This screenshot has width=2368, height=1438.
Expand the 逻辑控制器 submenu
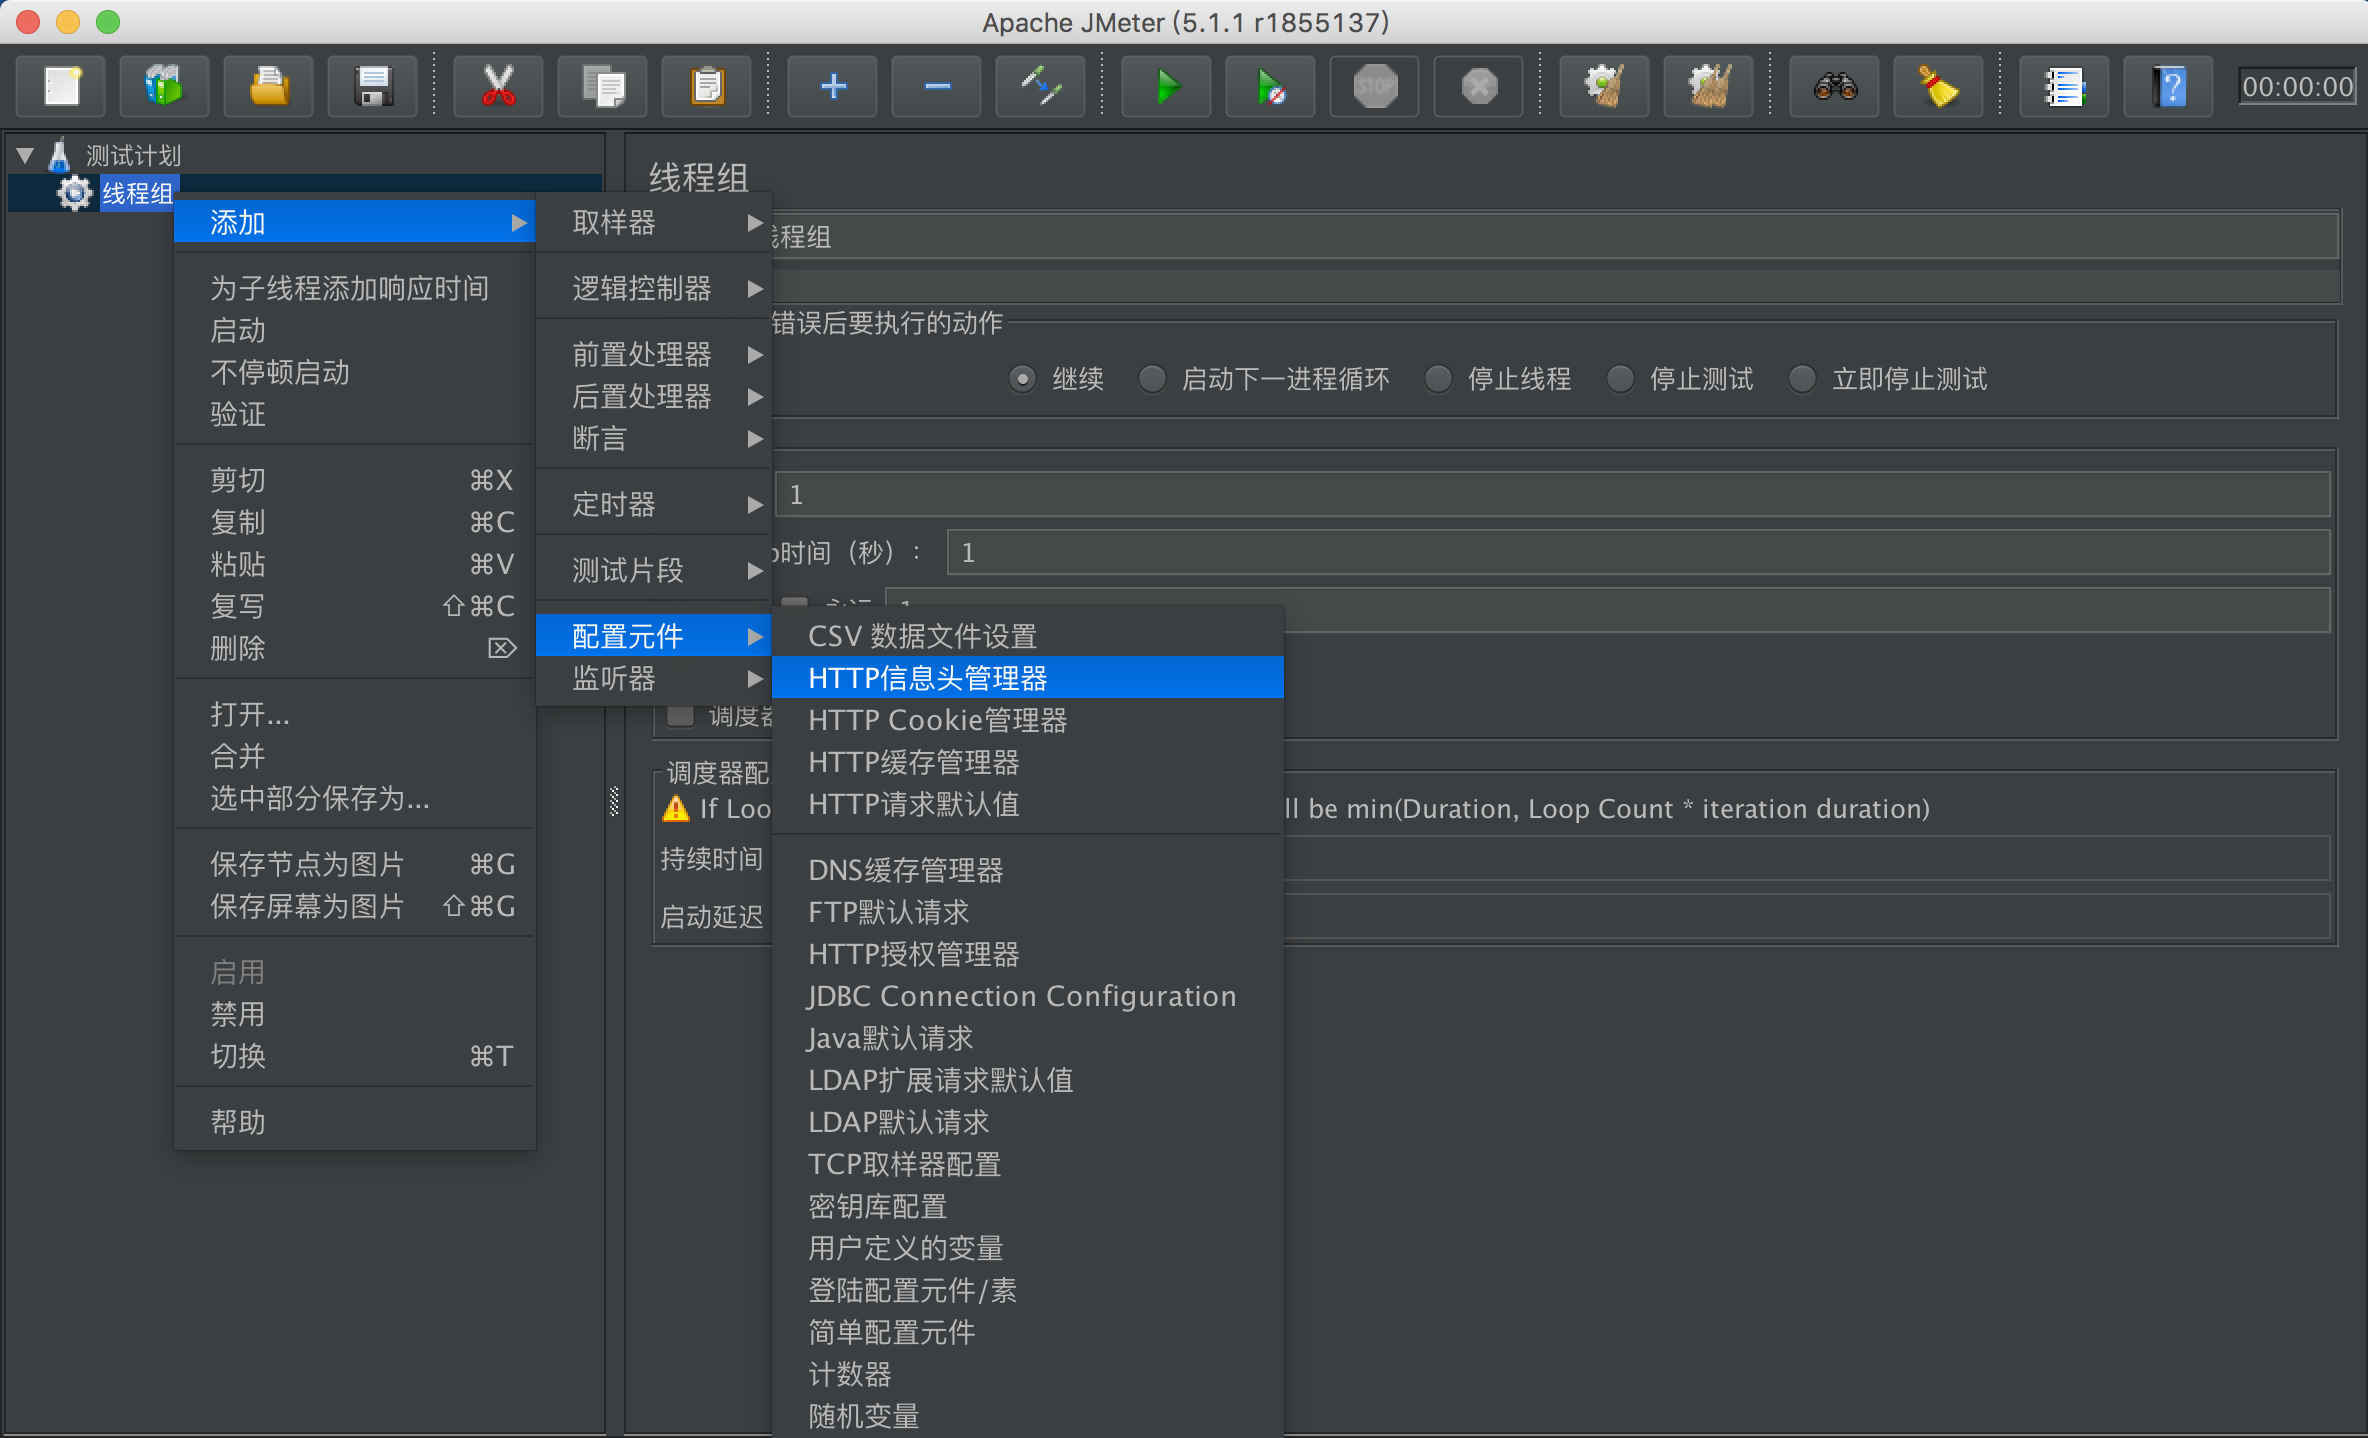click(655, 289)
